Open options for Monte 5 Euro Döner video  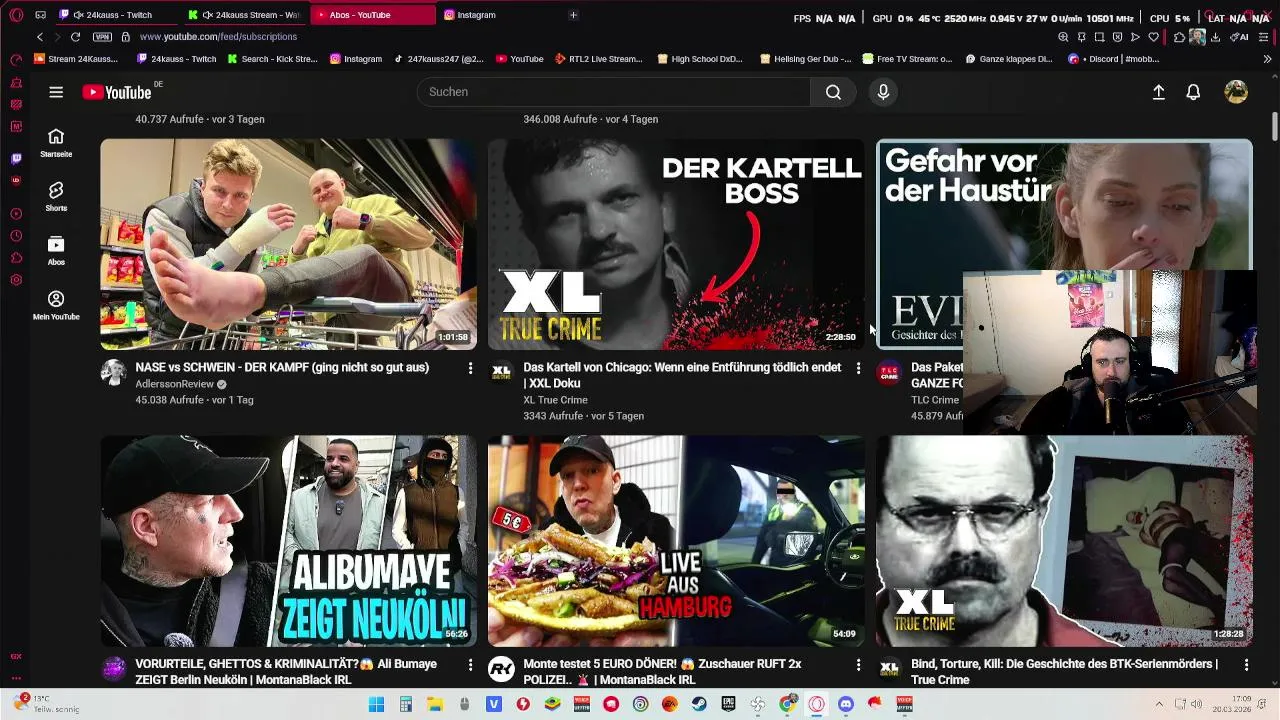[x=858, y=664]
